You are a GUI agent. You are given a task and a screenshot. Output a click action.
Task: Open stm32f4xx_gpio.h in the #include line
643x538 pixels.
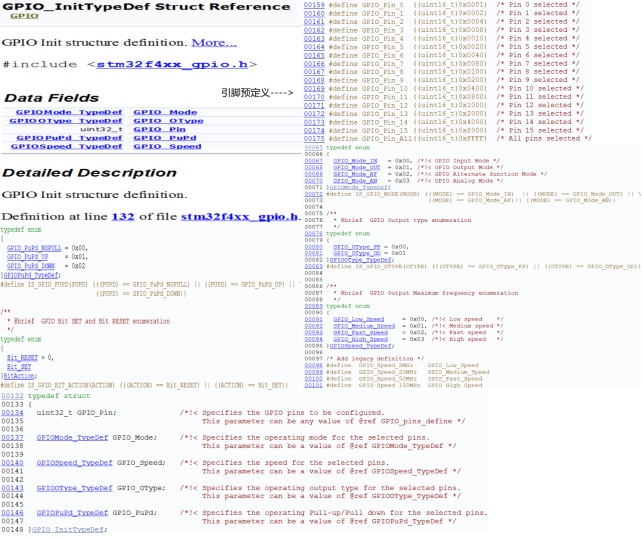pyautogui.click(x=172, y=64)
